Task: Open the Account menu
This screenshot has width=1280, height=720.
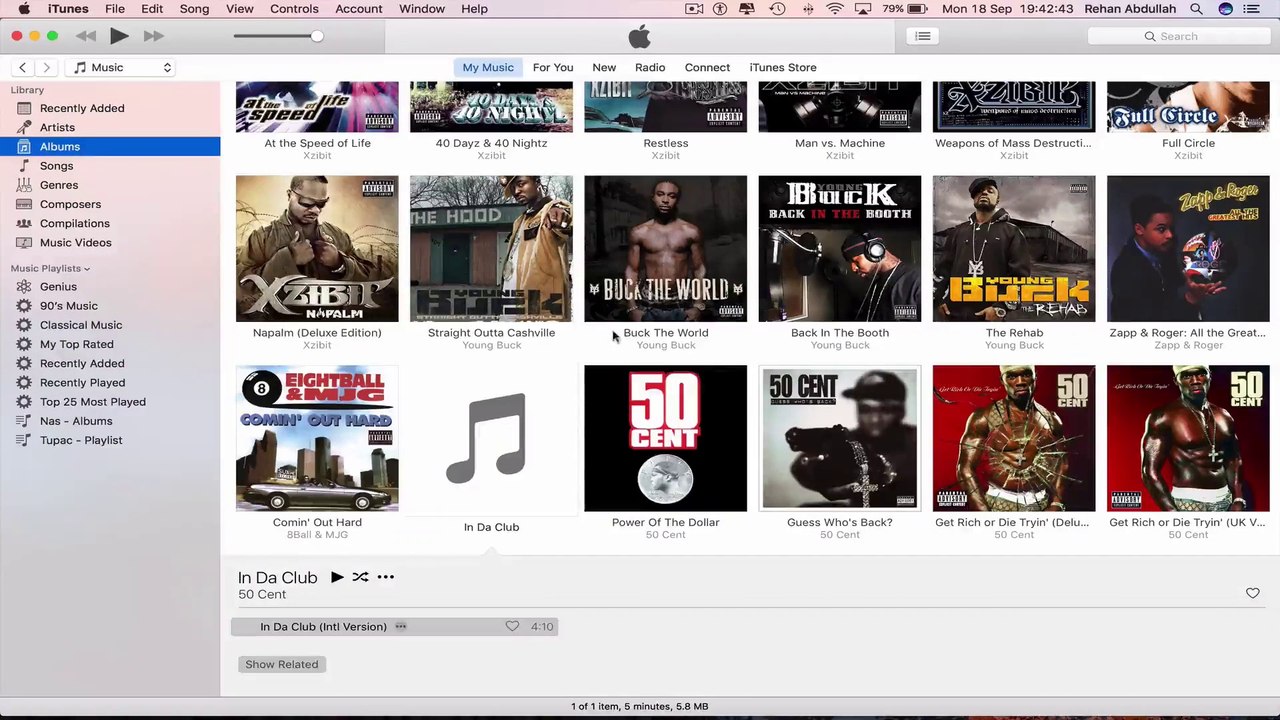Action: coord(359,9)
